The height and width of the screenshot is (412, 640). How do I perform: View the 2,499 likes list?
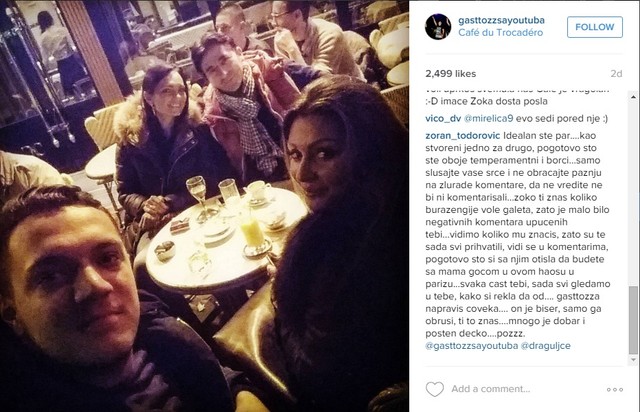tap(451, 74)
